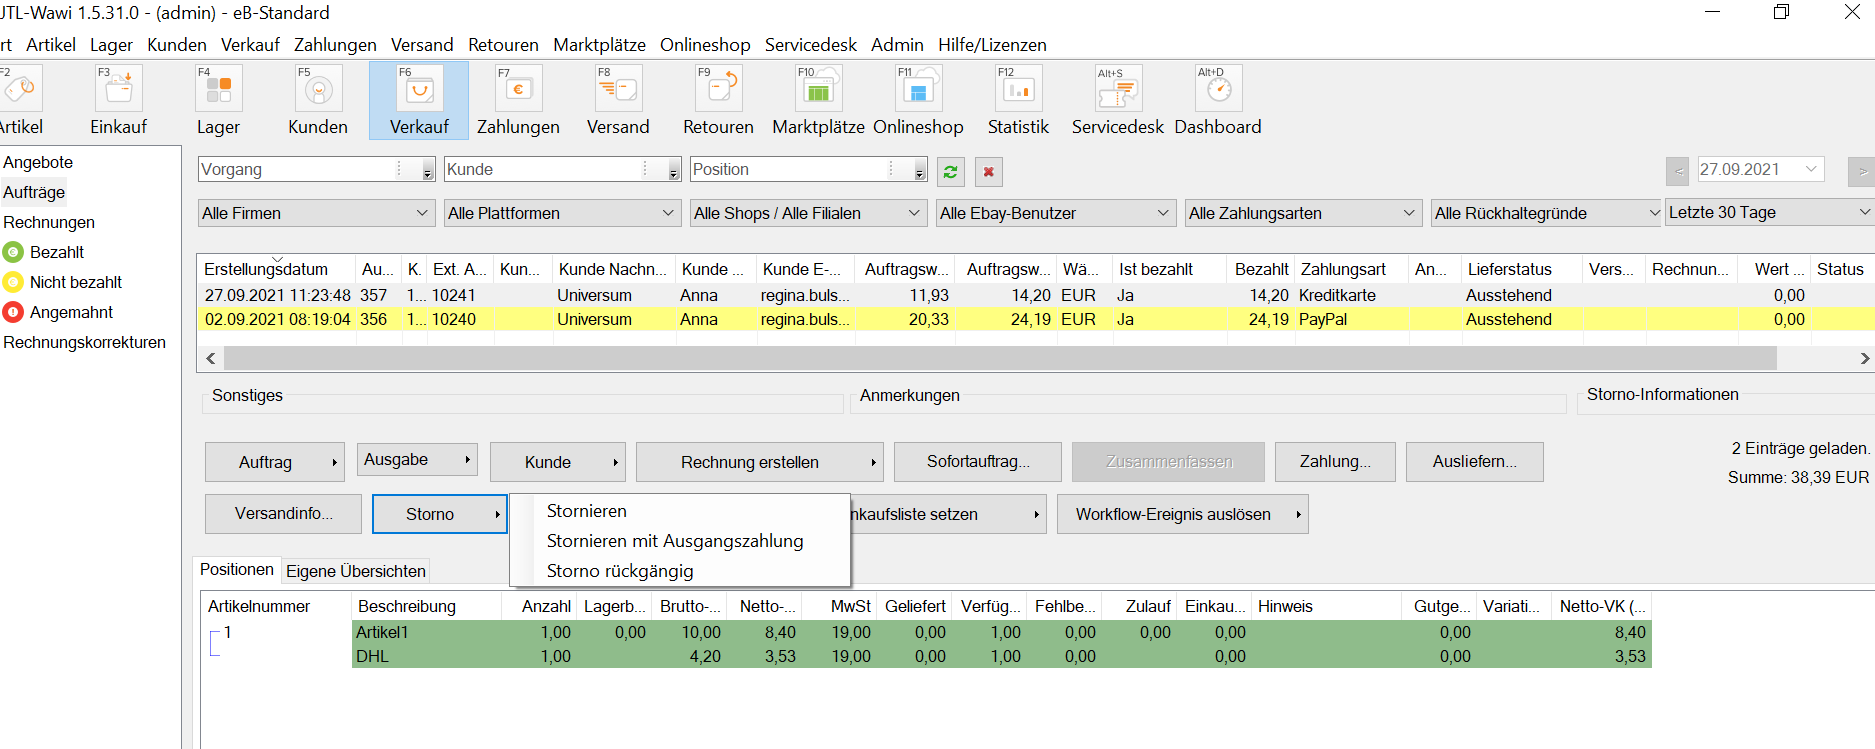The image size is (1875, 749).
Task: Filter by Nicht bezahlt yellow status icon
Action: (13, 282)
